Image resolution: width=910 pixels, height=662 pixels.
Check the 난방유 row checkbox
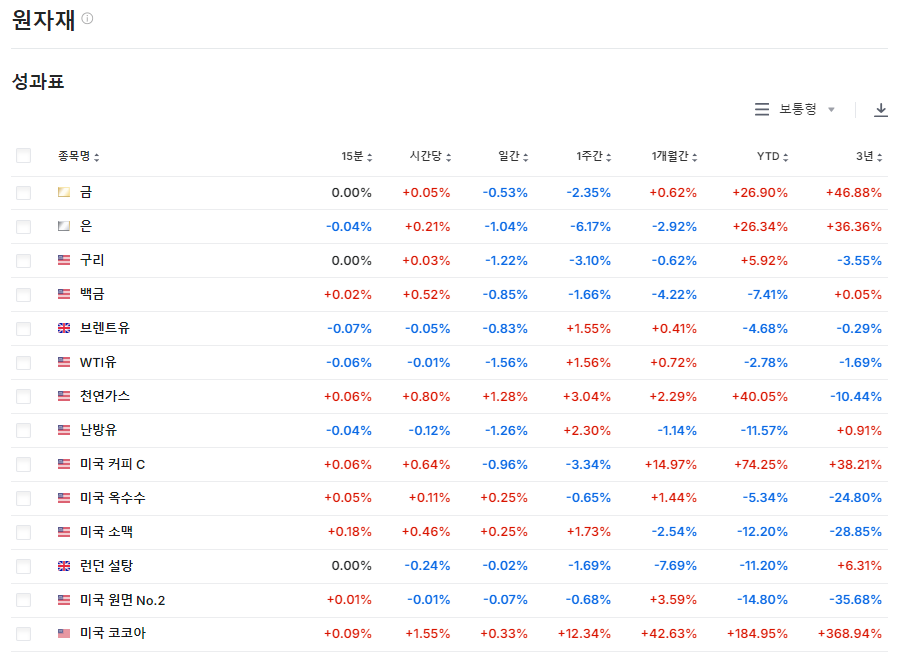[x=23, y=431]
